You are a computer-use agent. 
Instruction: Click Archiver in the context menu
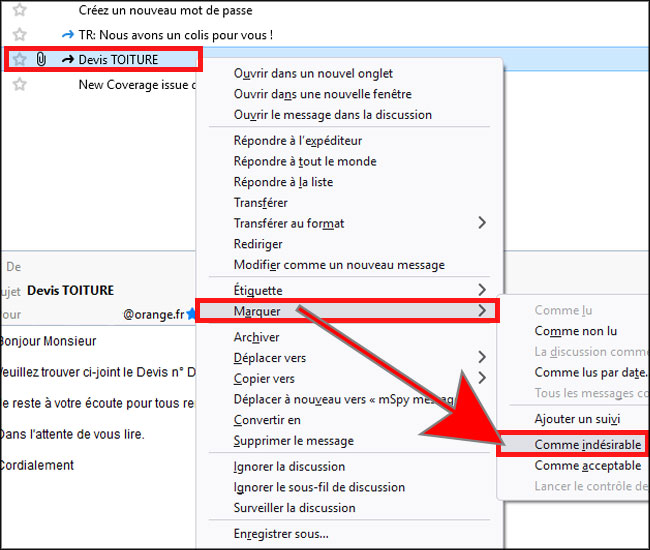pos(256,337)
